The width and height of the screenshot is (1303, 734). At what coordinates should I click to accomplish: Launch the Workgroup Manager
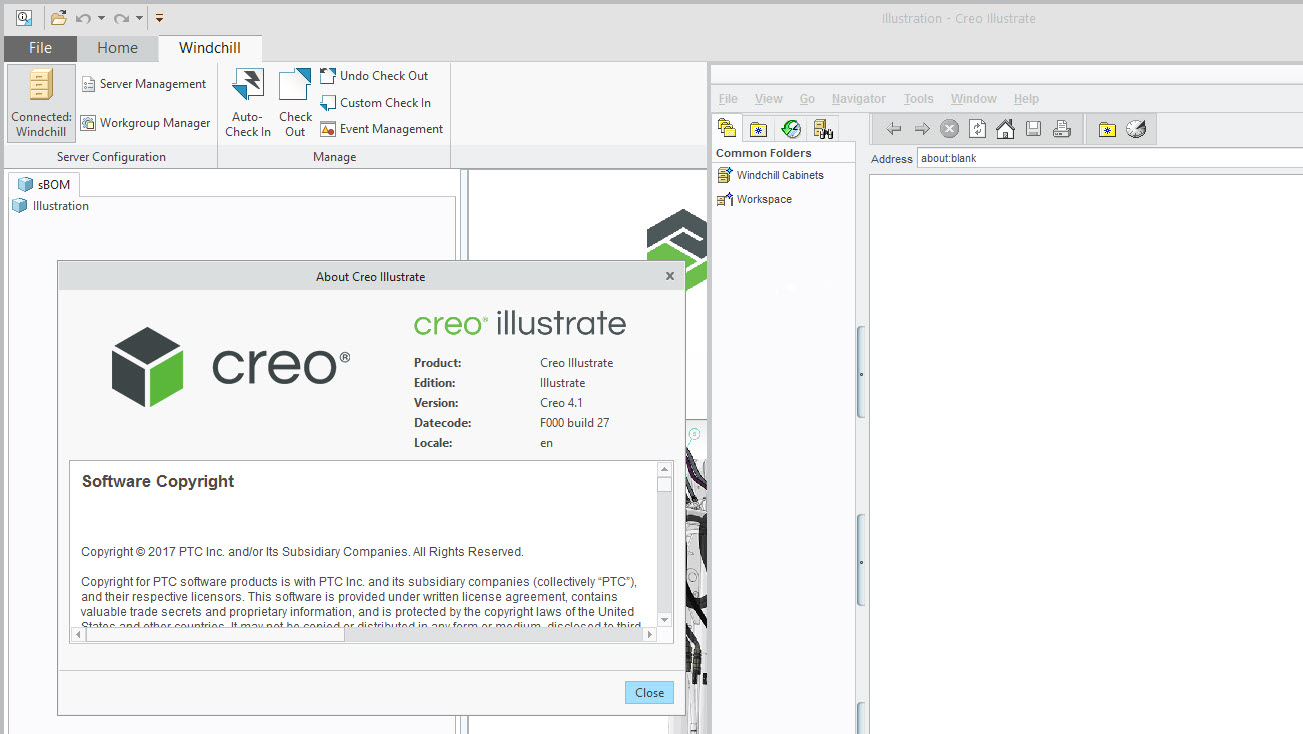tap(145, 123)
